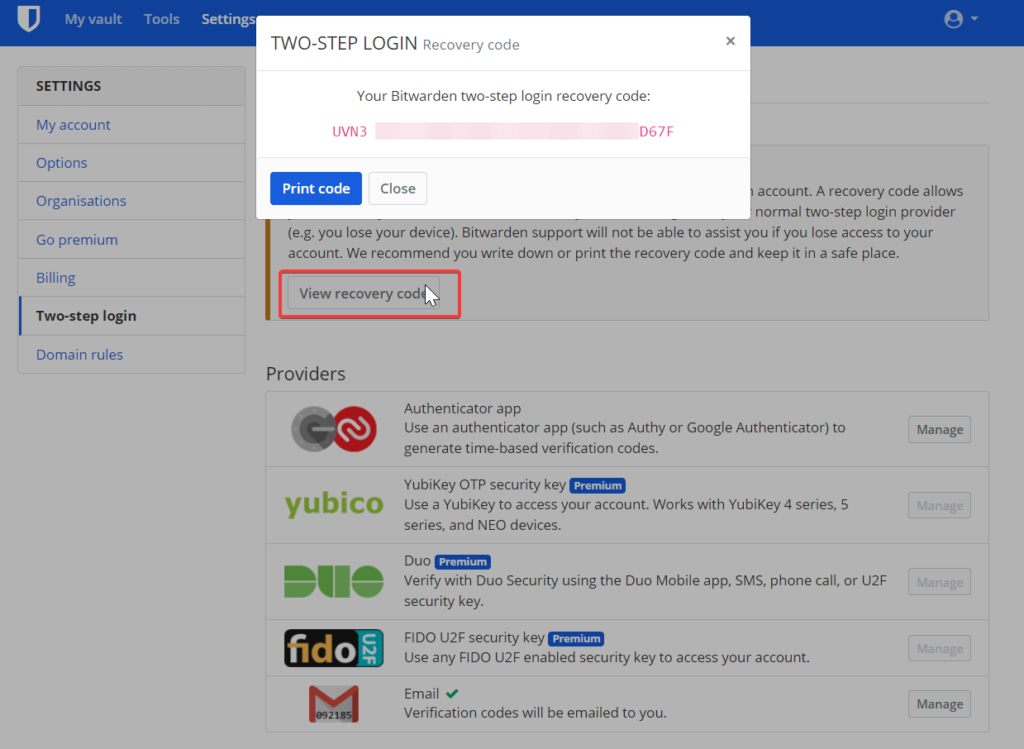Open the Options settings page
This screenshot has height=749, width=1024.
[x=132, y=163]
